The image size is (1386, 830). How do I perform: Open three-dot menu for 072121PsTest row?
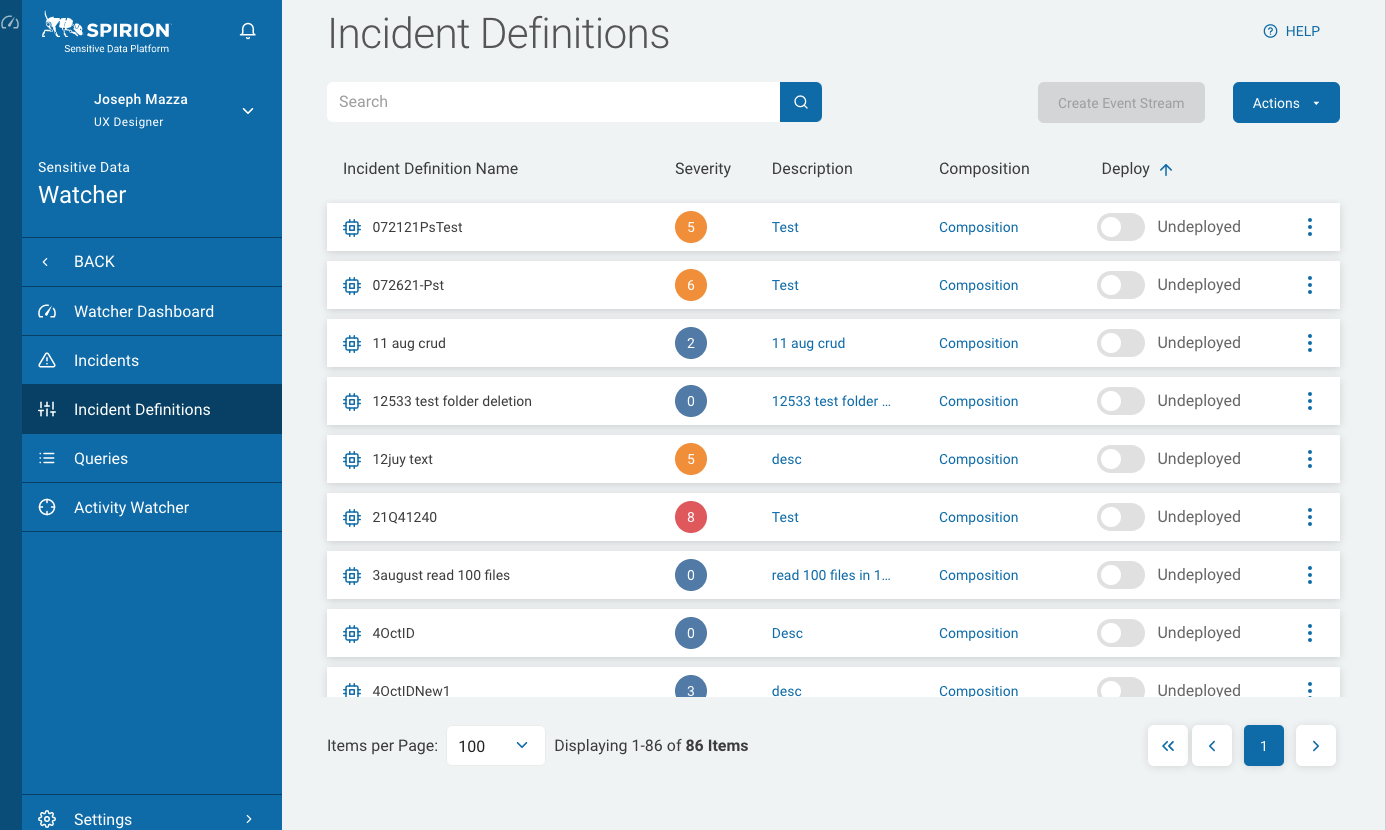[1309, 227]
